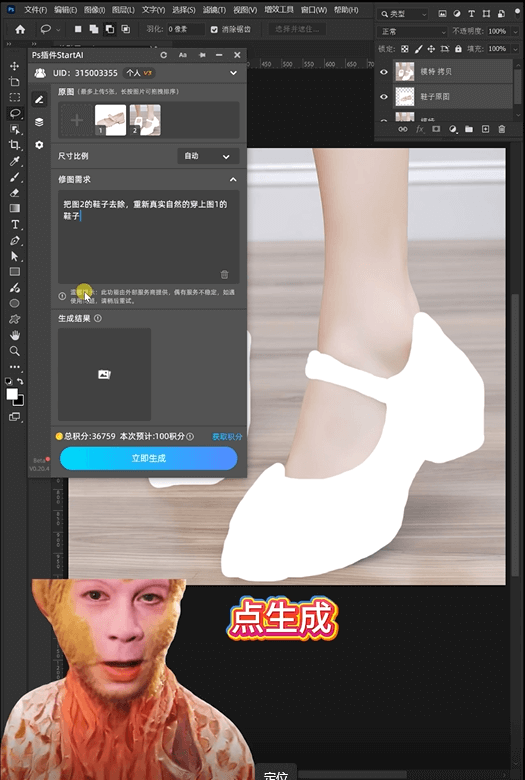Open the StartAI settings gear icon
The width and height of the screenshot is (525, 780).
(39, 145)
